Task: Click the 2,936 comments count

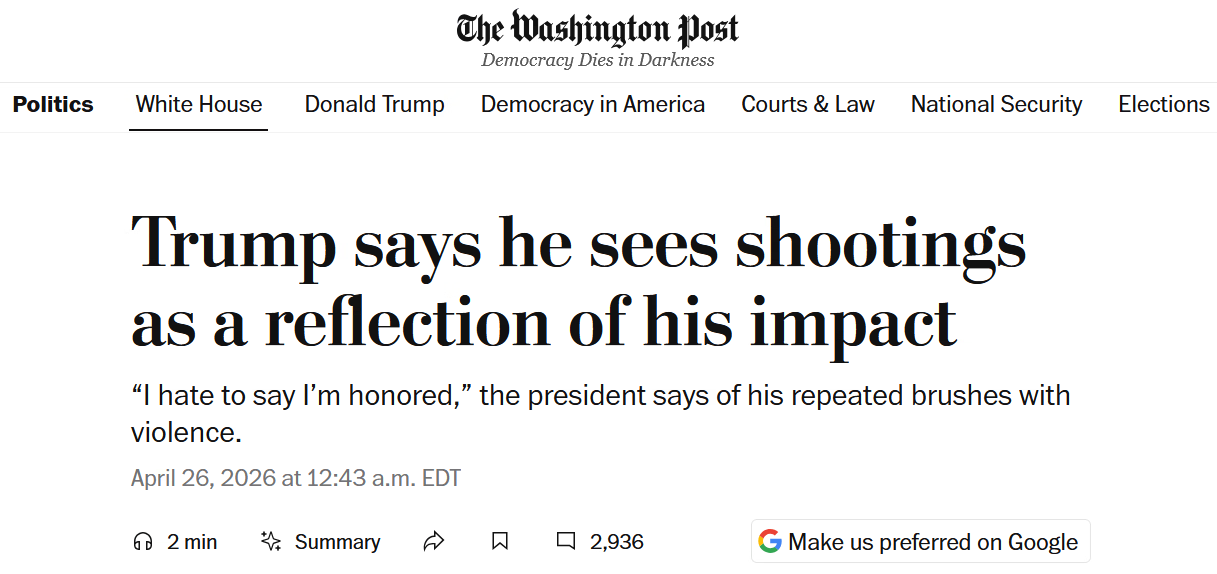Action: pyautogui.click(x=617, y=542)
